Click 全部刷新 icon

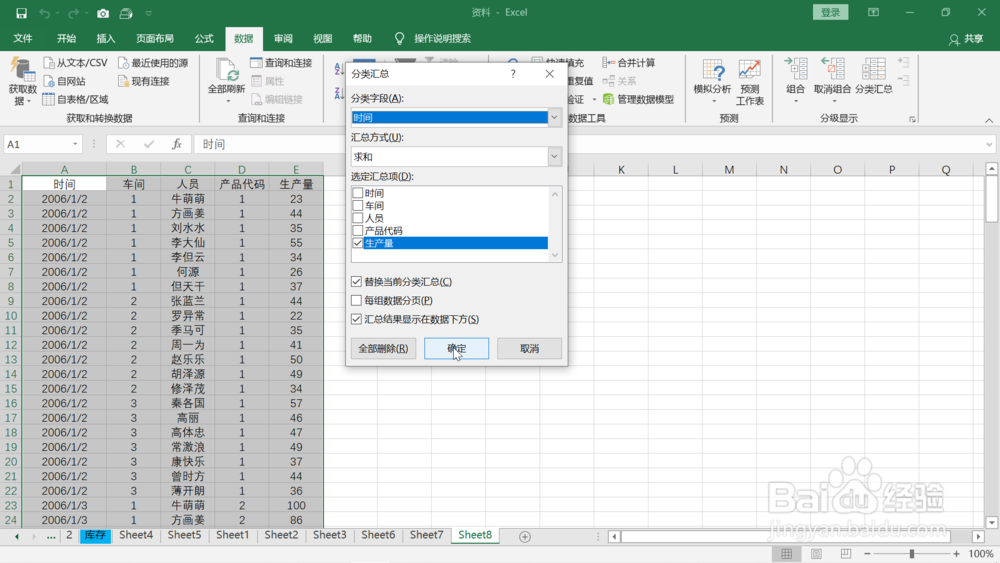point(226,81)
